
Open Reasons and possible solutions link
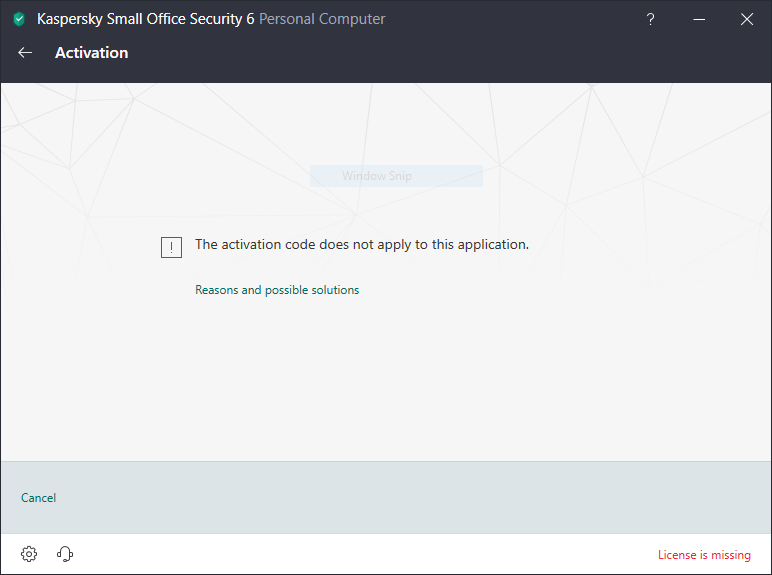277,290
